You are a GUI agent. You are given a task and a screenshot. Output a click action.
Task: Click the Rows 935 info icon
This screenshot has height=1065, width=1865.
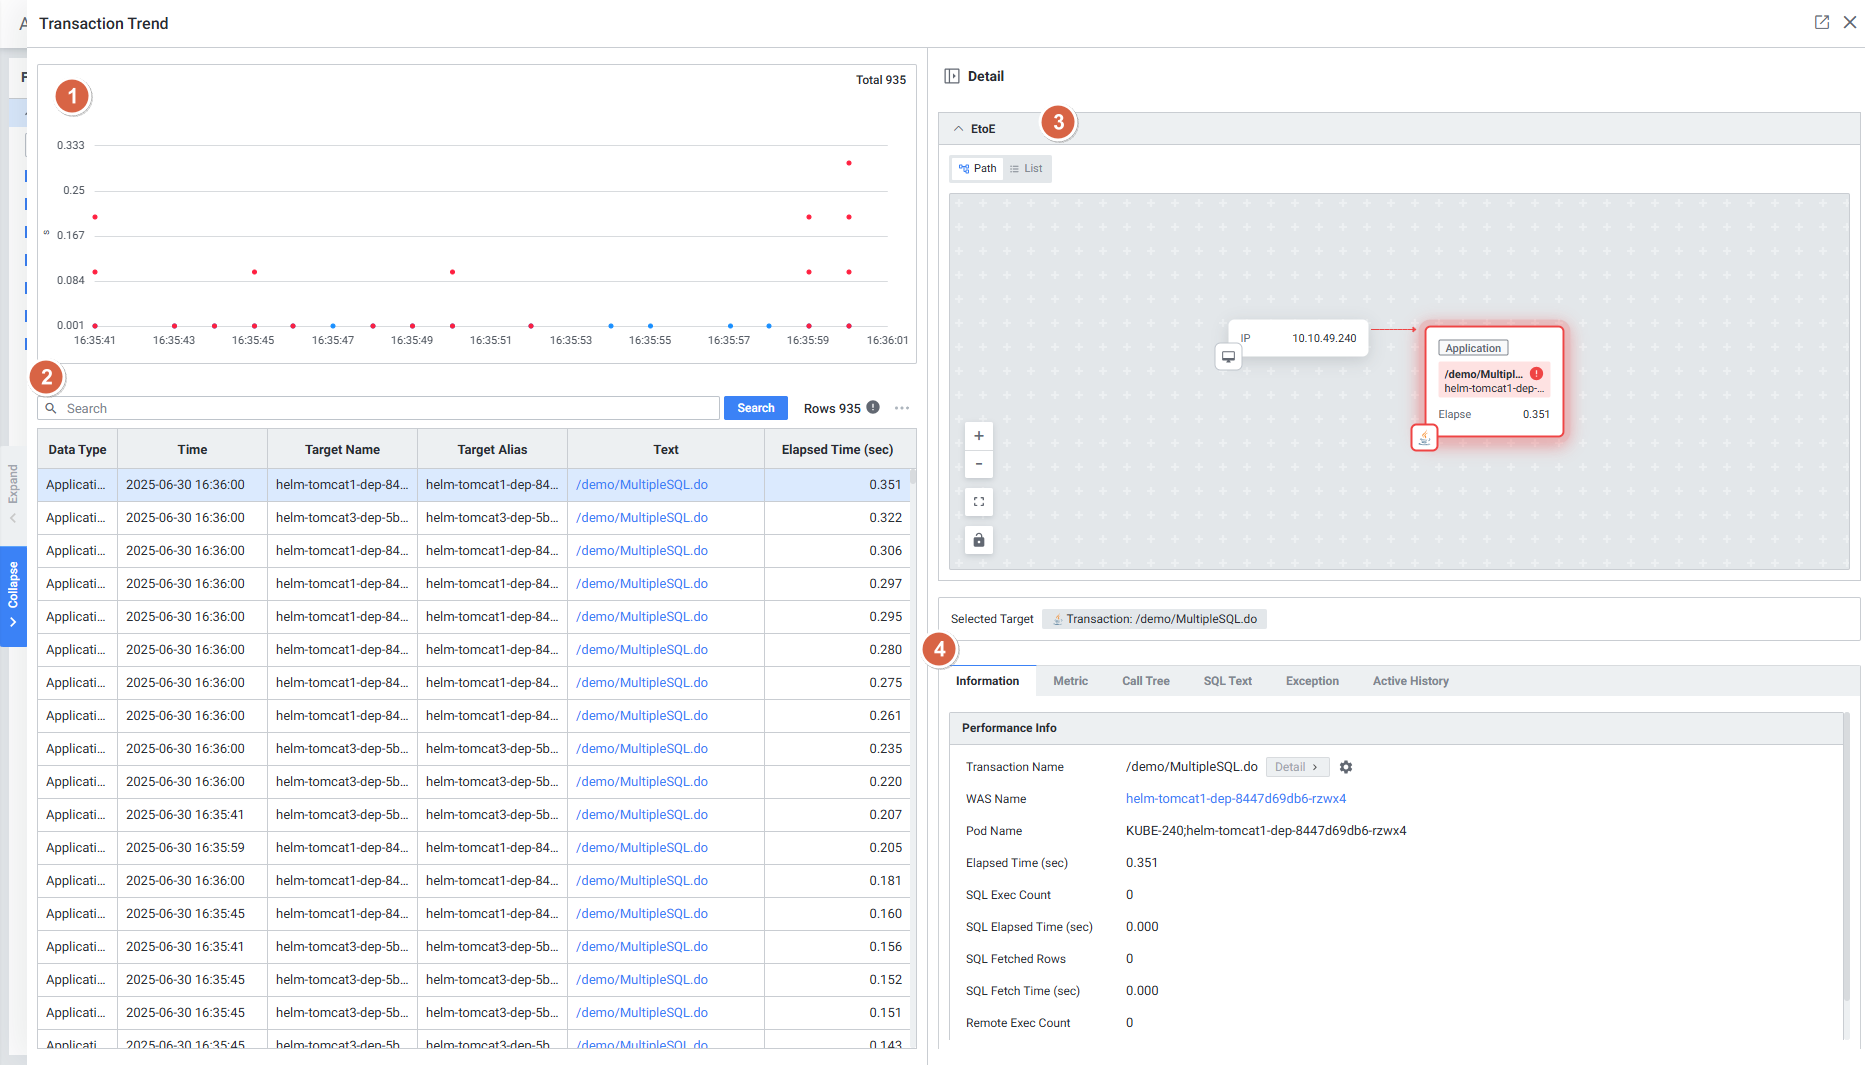tap(873, 408)
